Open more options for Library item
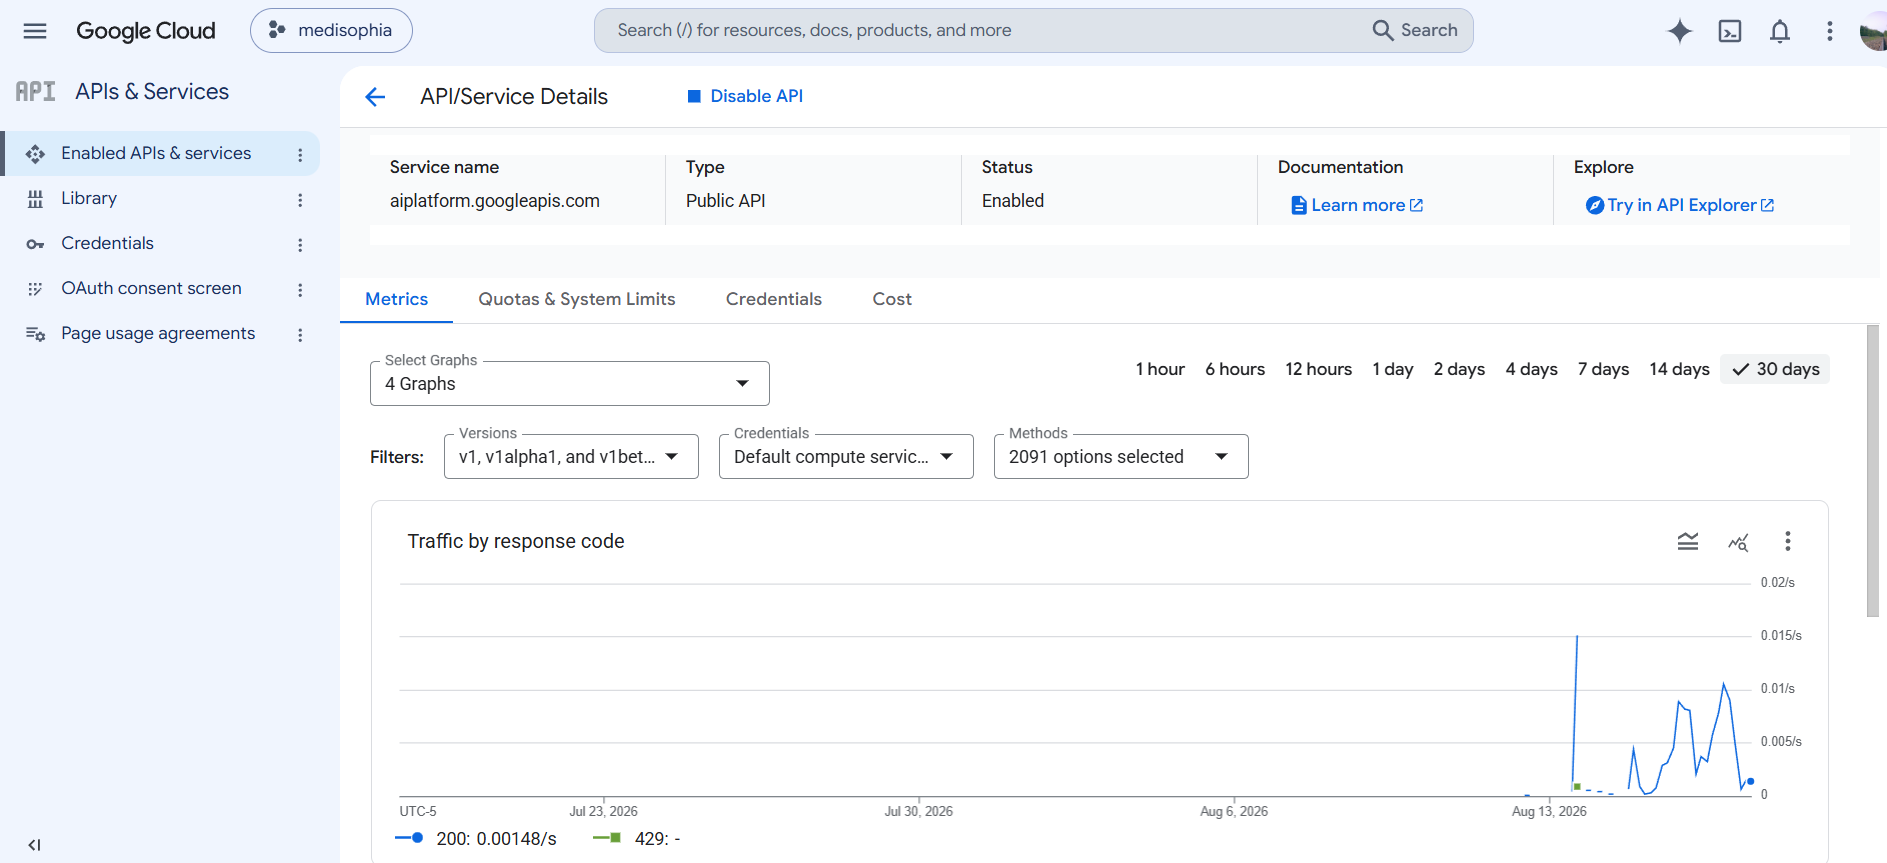 [300, 200]
